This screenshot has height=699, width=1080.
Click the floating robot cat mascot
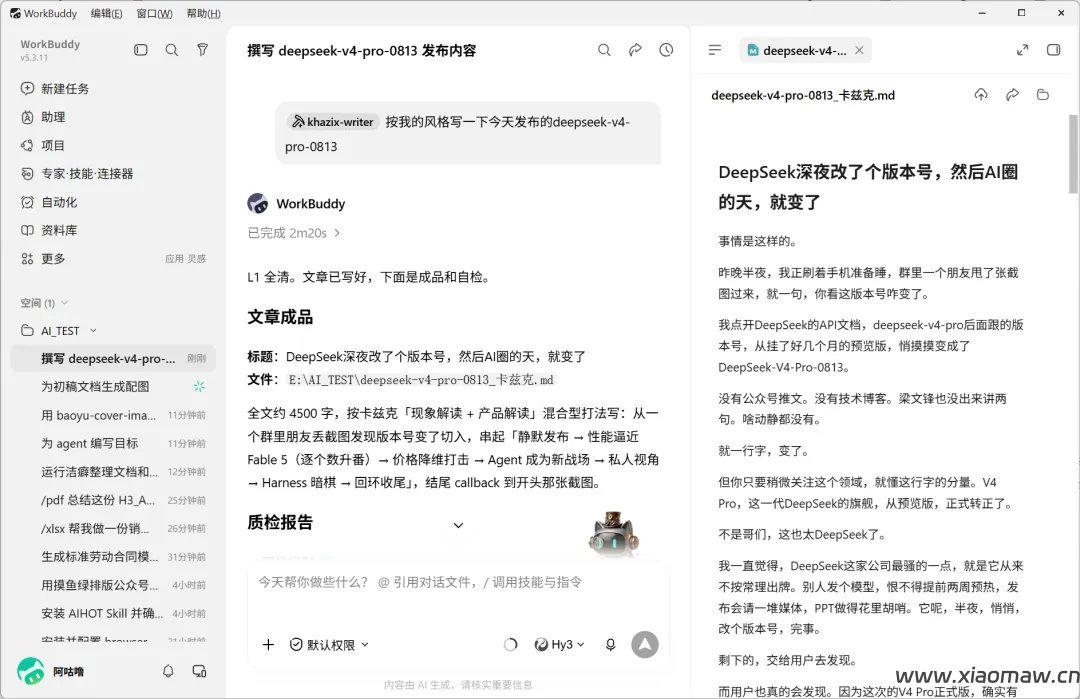(x=613, y=532)
